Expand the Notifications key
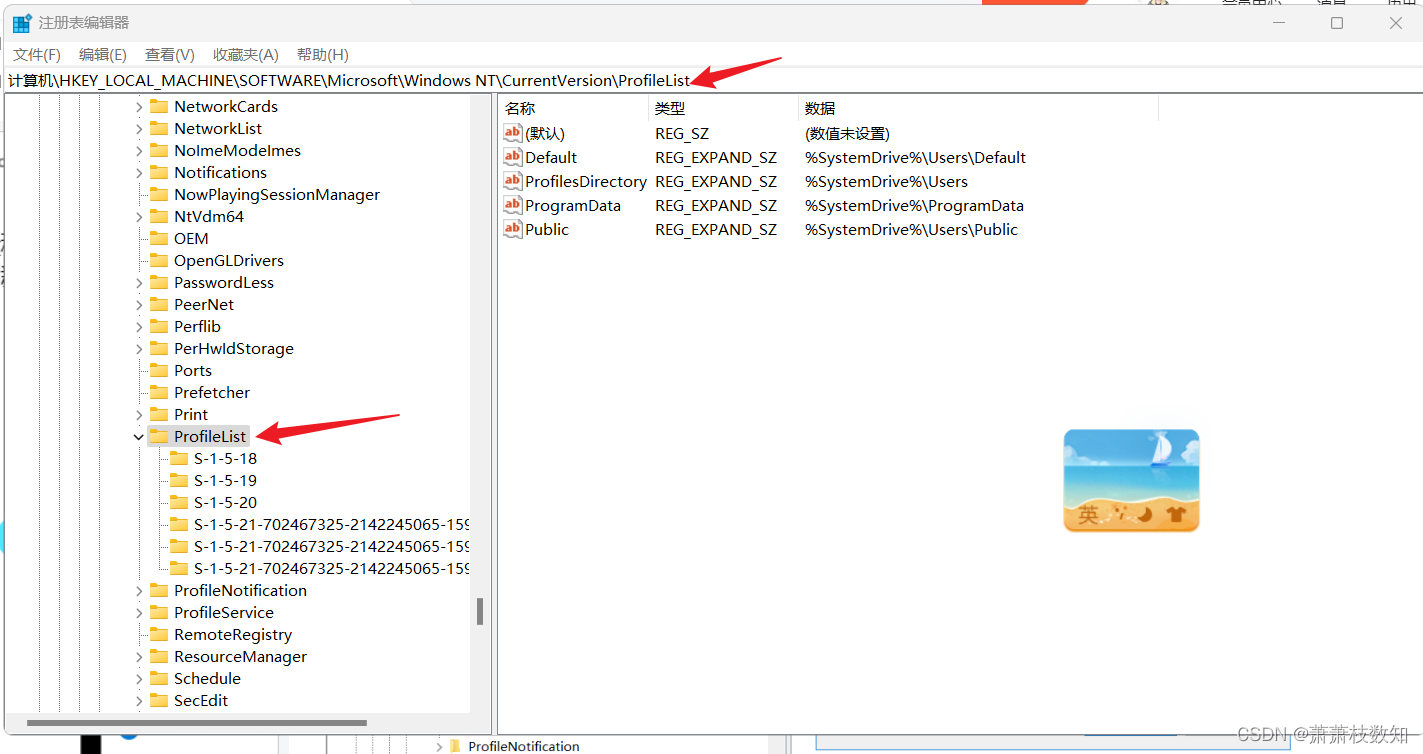 point(139,173)
